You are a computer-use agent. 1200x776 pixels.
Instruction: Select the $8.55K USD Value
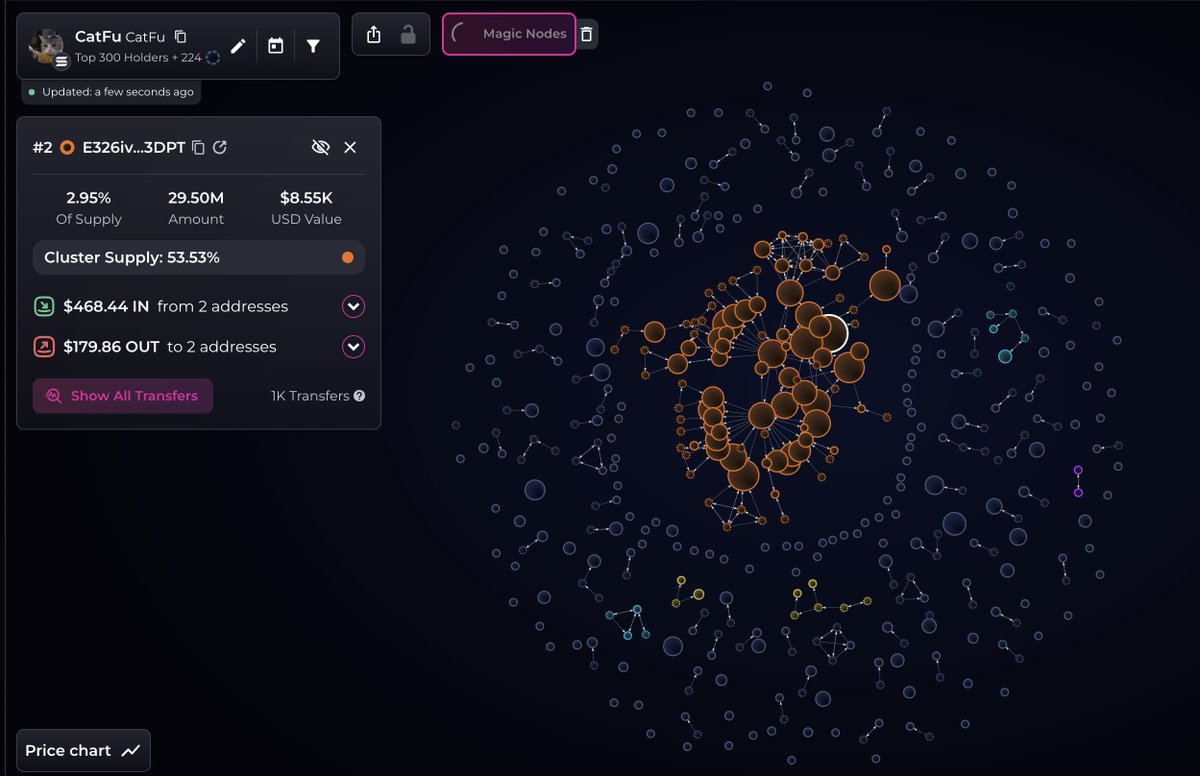[x=306, y=198]
